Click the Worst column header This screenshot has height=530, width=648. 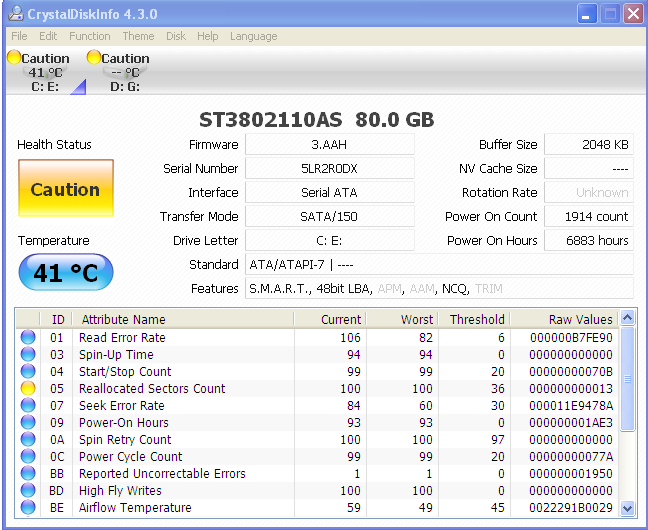(x=403, y=319)
